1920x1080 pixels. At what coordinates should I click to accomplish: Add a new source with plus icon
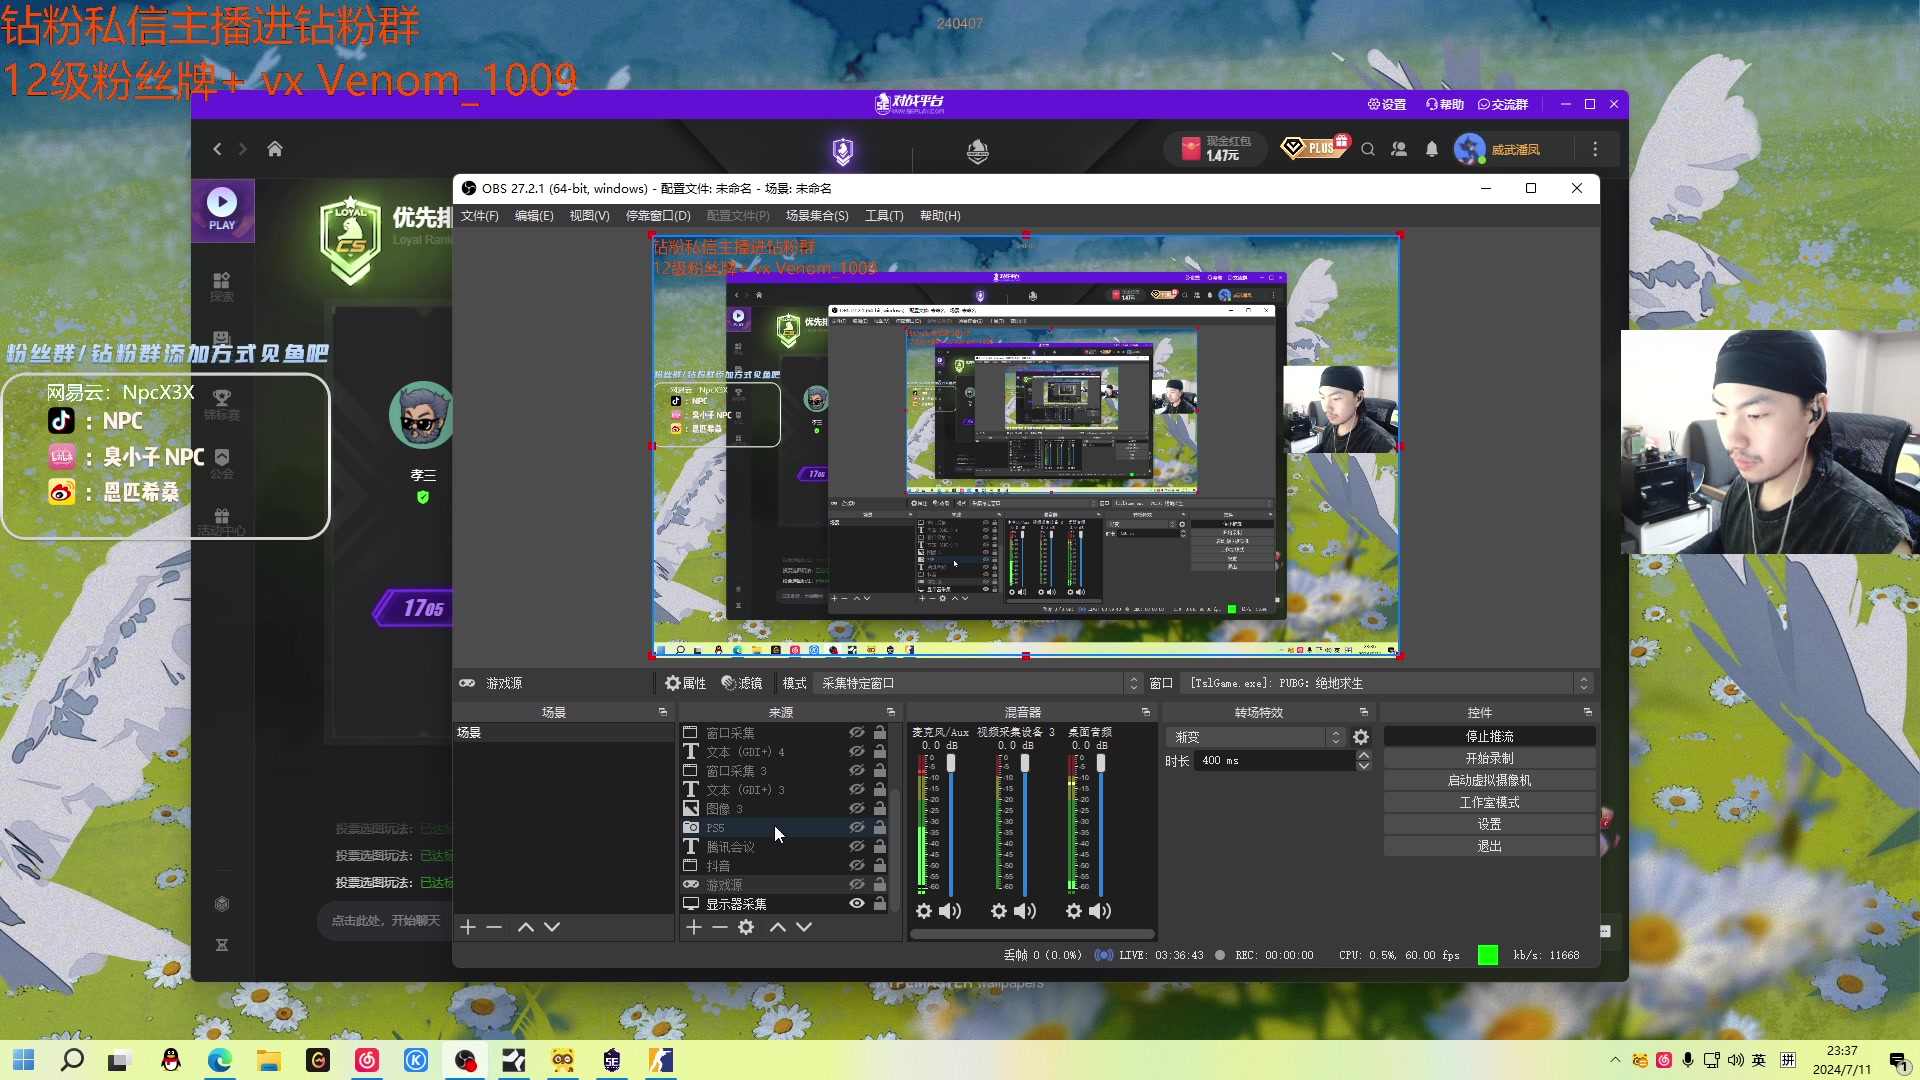694,927
